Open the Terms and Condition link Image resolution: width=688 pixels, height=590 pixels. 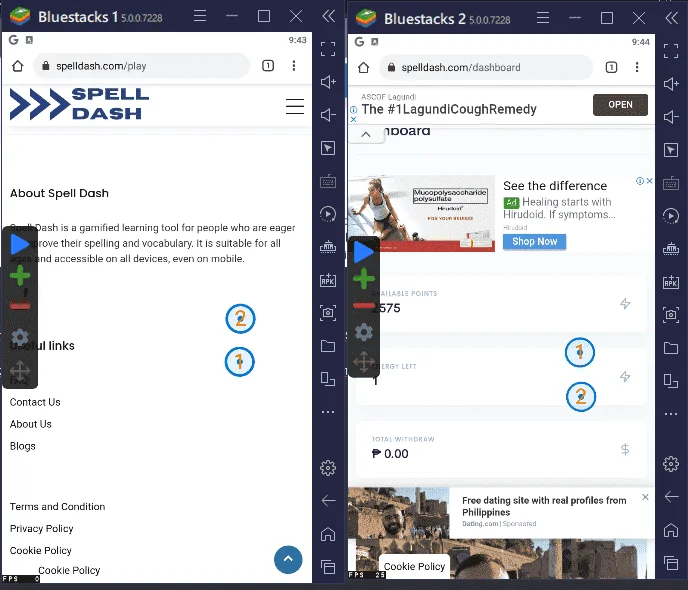tap(57, 507)
